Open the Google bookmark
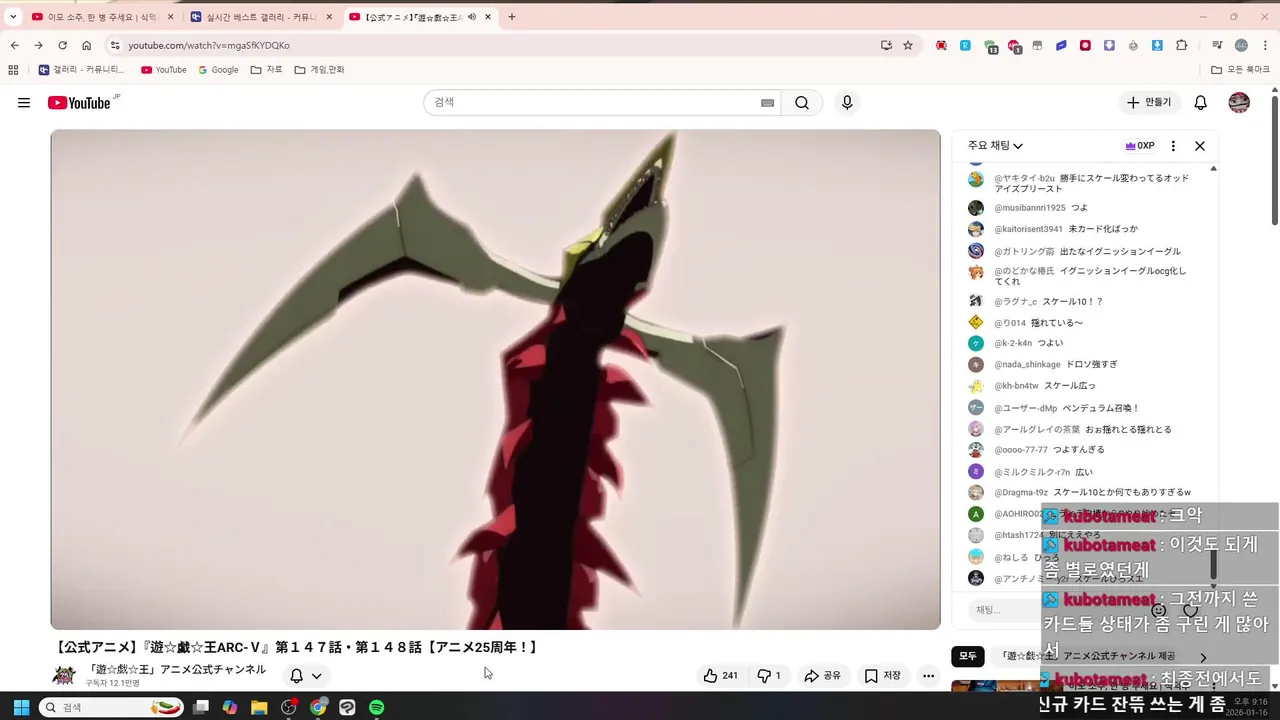This screenshot has height=720, width=1280. [x=218, y=70]
